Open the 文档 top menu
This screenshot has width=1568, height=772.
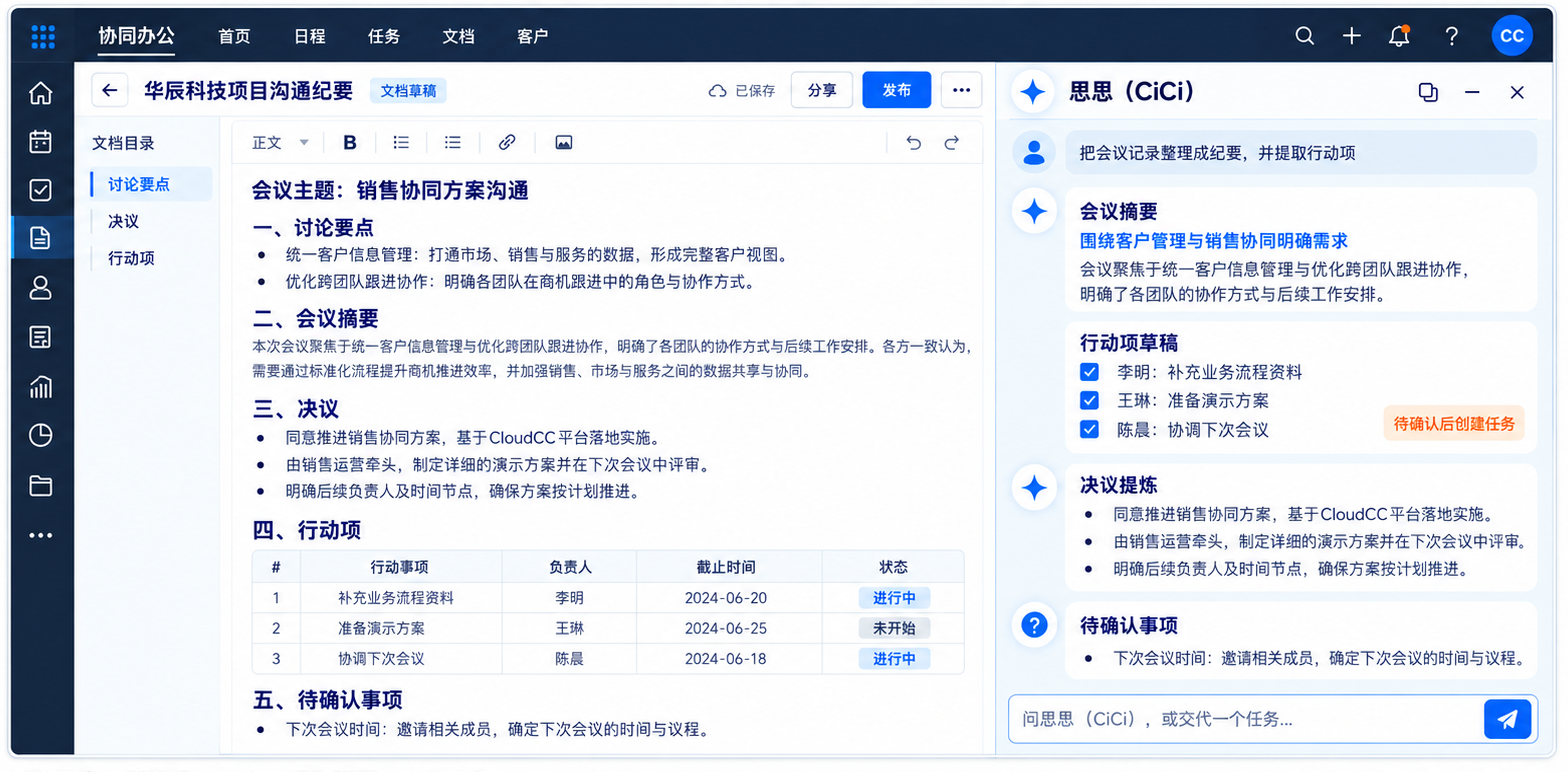tap(458, 36)
